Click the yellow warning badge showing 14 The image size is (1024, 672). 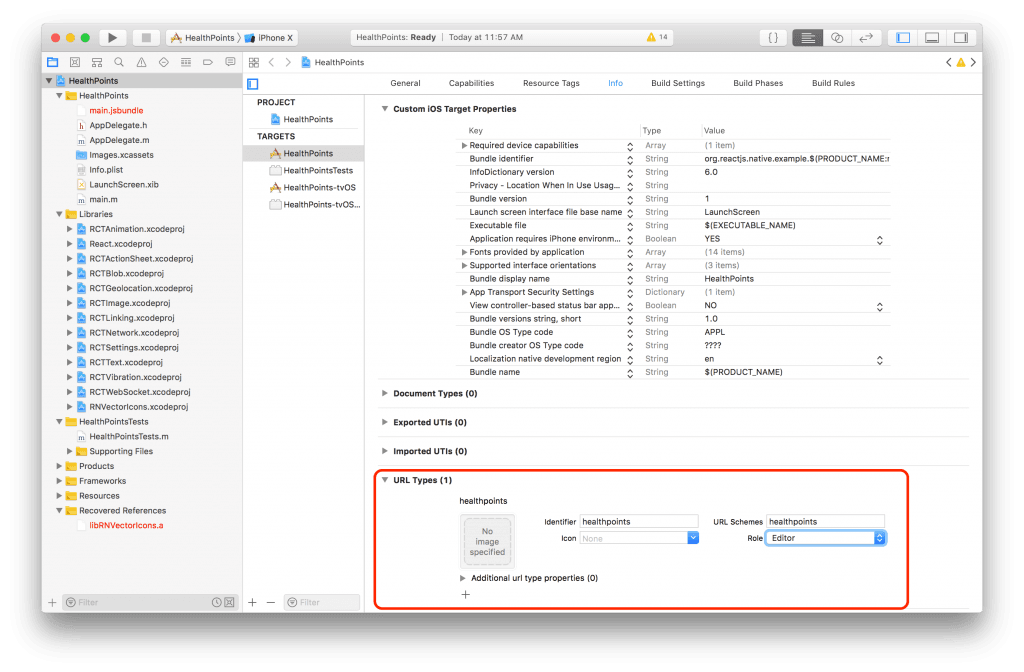(x=657, y=37)
